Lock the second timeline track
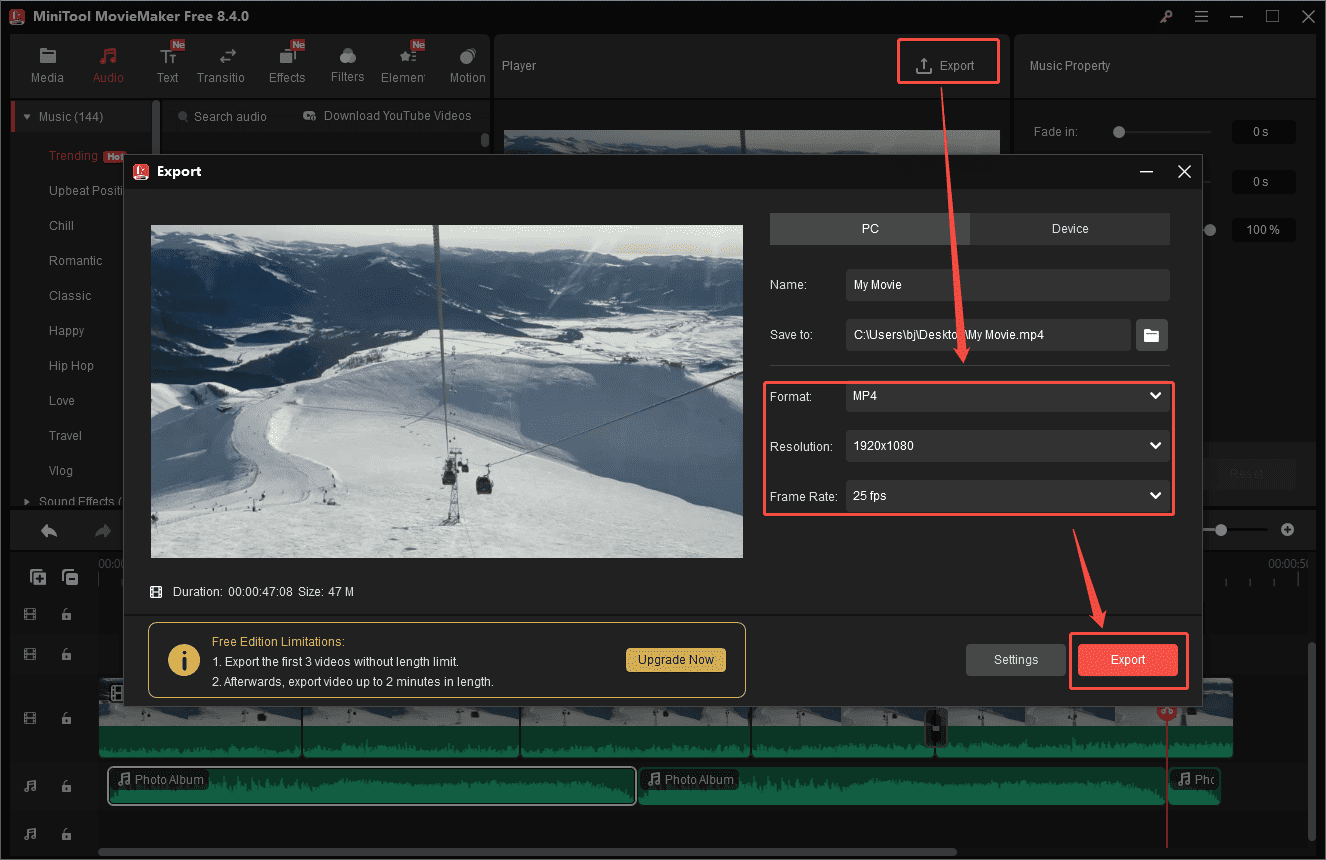This screenshot has height=860, width=1326. (x=66, y=654)
